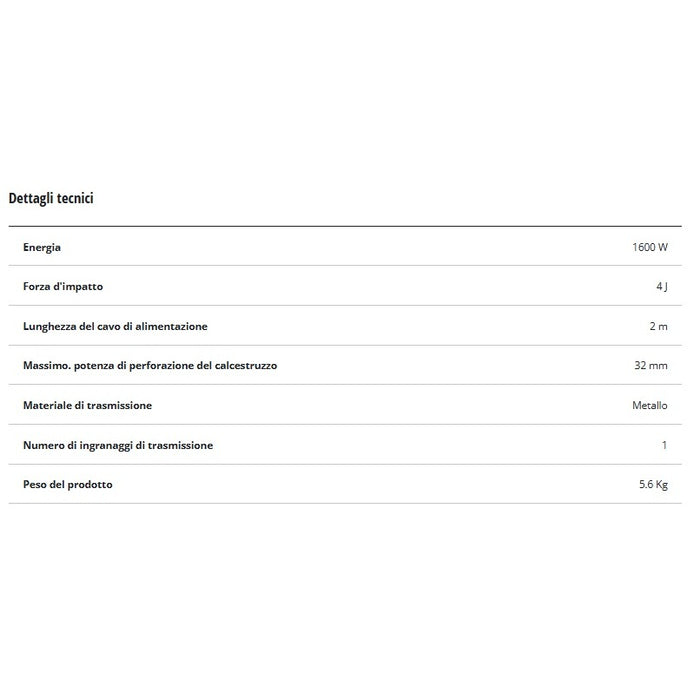
Task: Click the word 'tecnici' in the heading
Action: (x=76, y=198)
